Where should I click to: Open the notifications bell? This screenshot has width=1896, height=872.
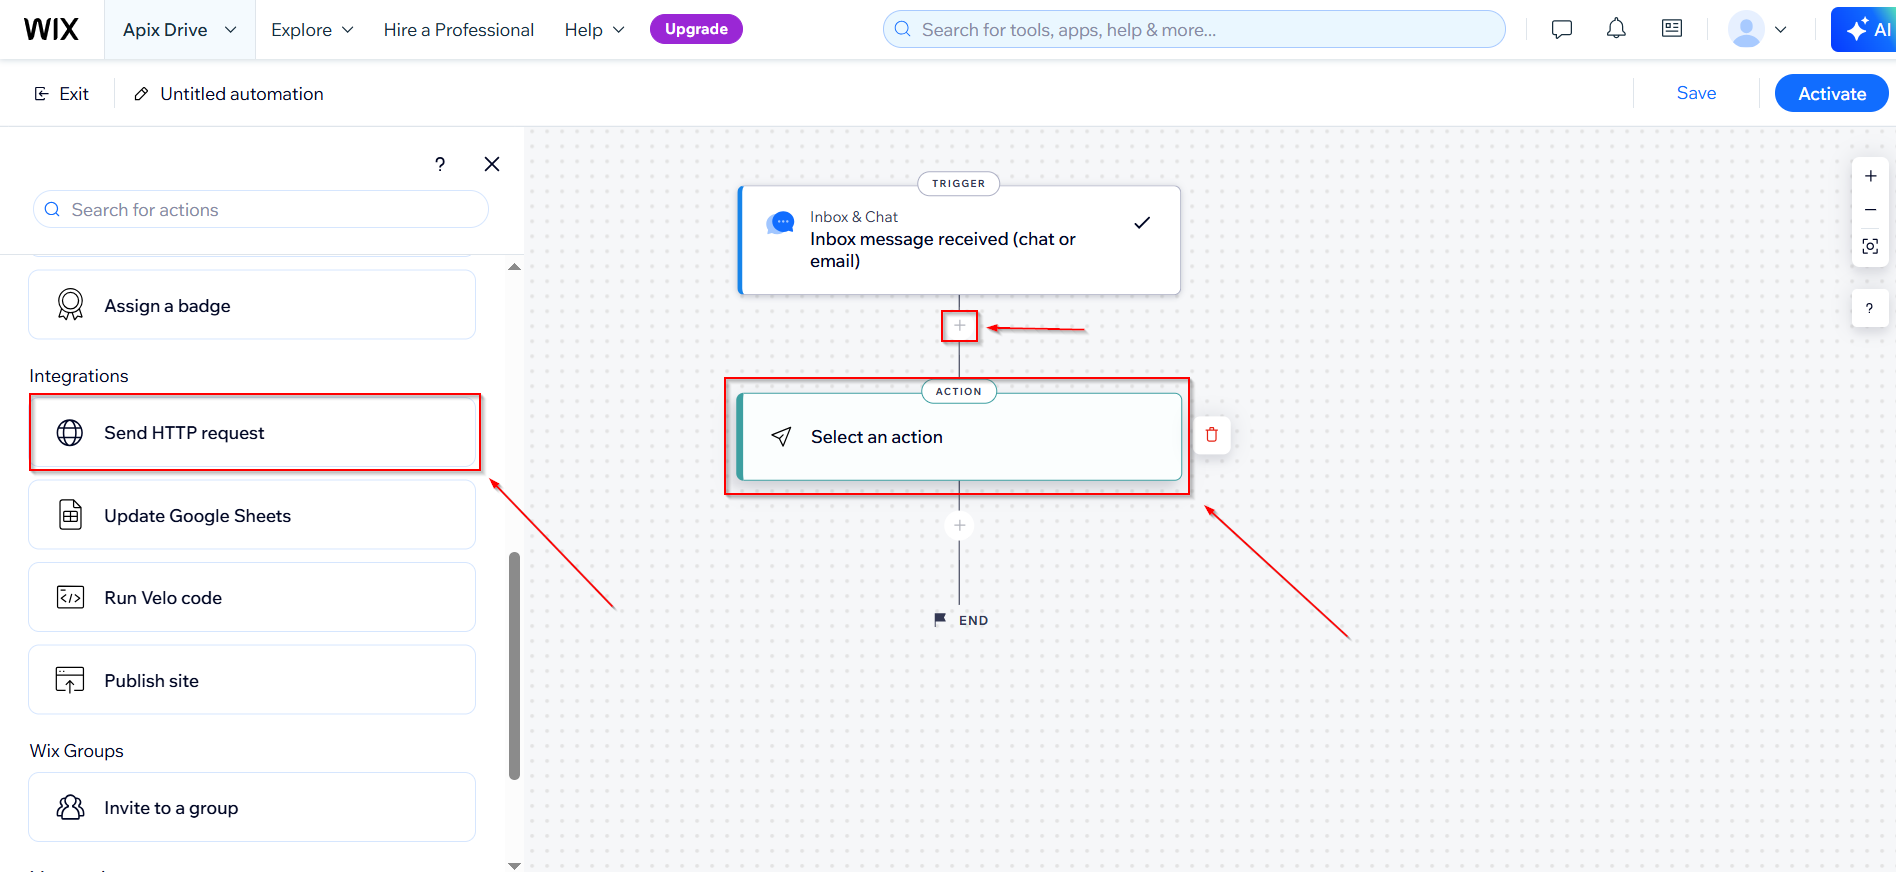coord(1616,29)
